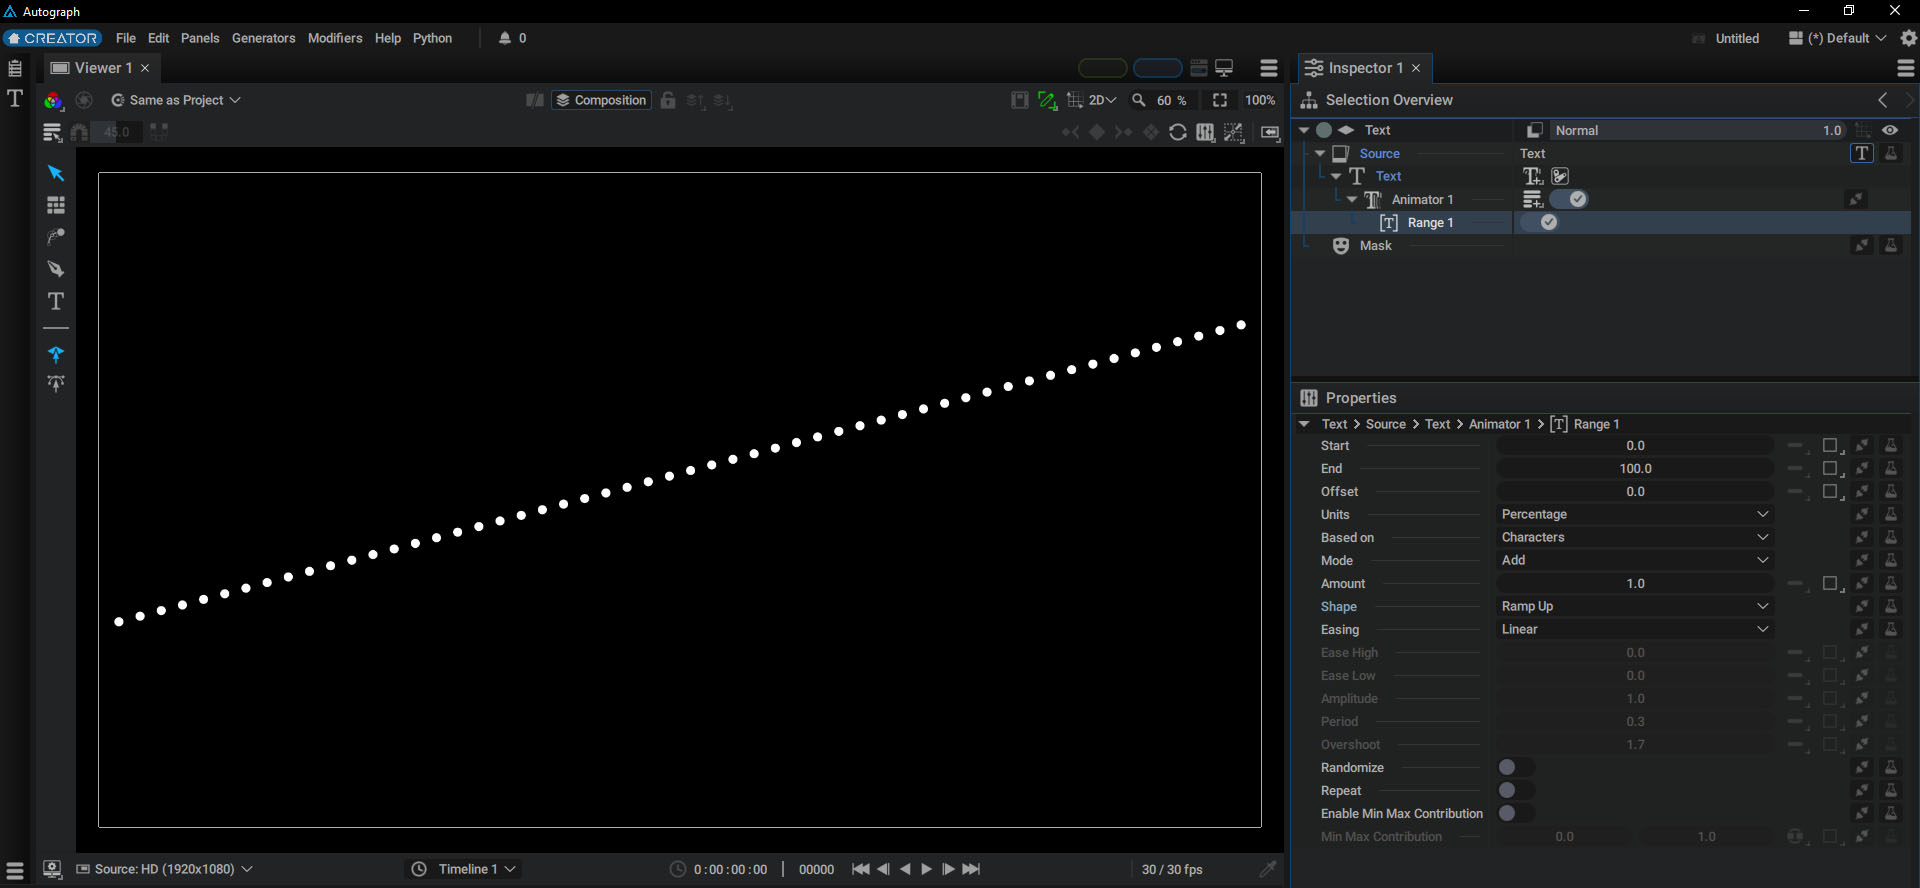
Task: Collapse the Animator 1 tree node
Action: coord(1352,200)
